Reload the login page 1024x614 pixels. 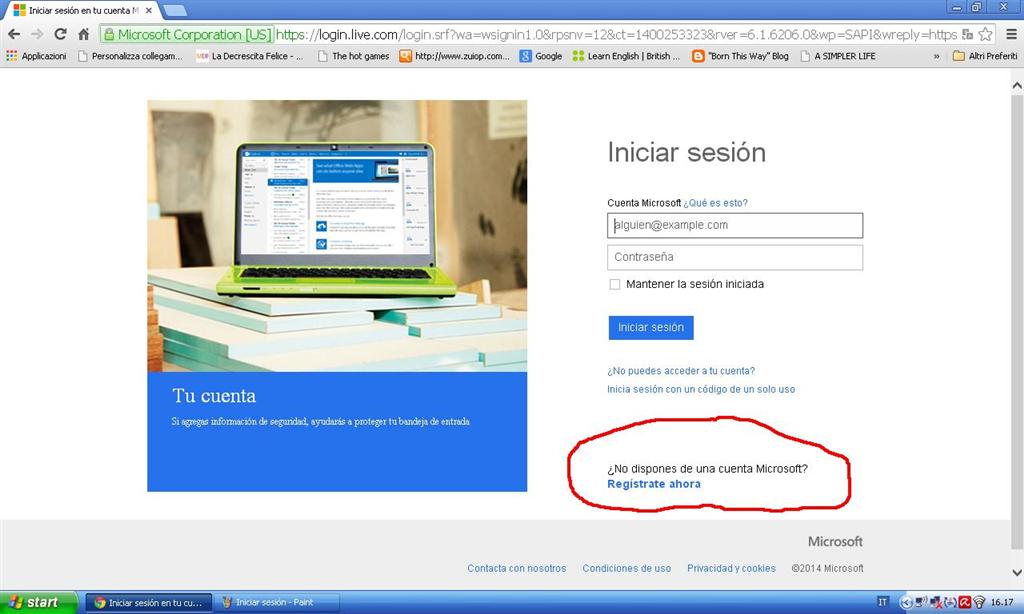coord(60,34)
